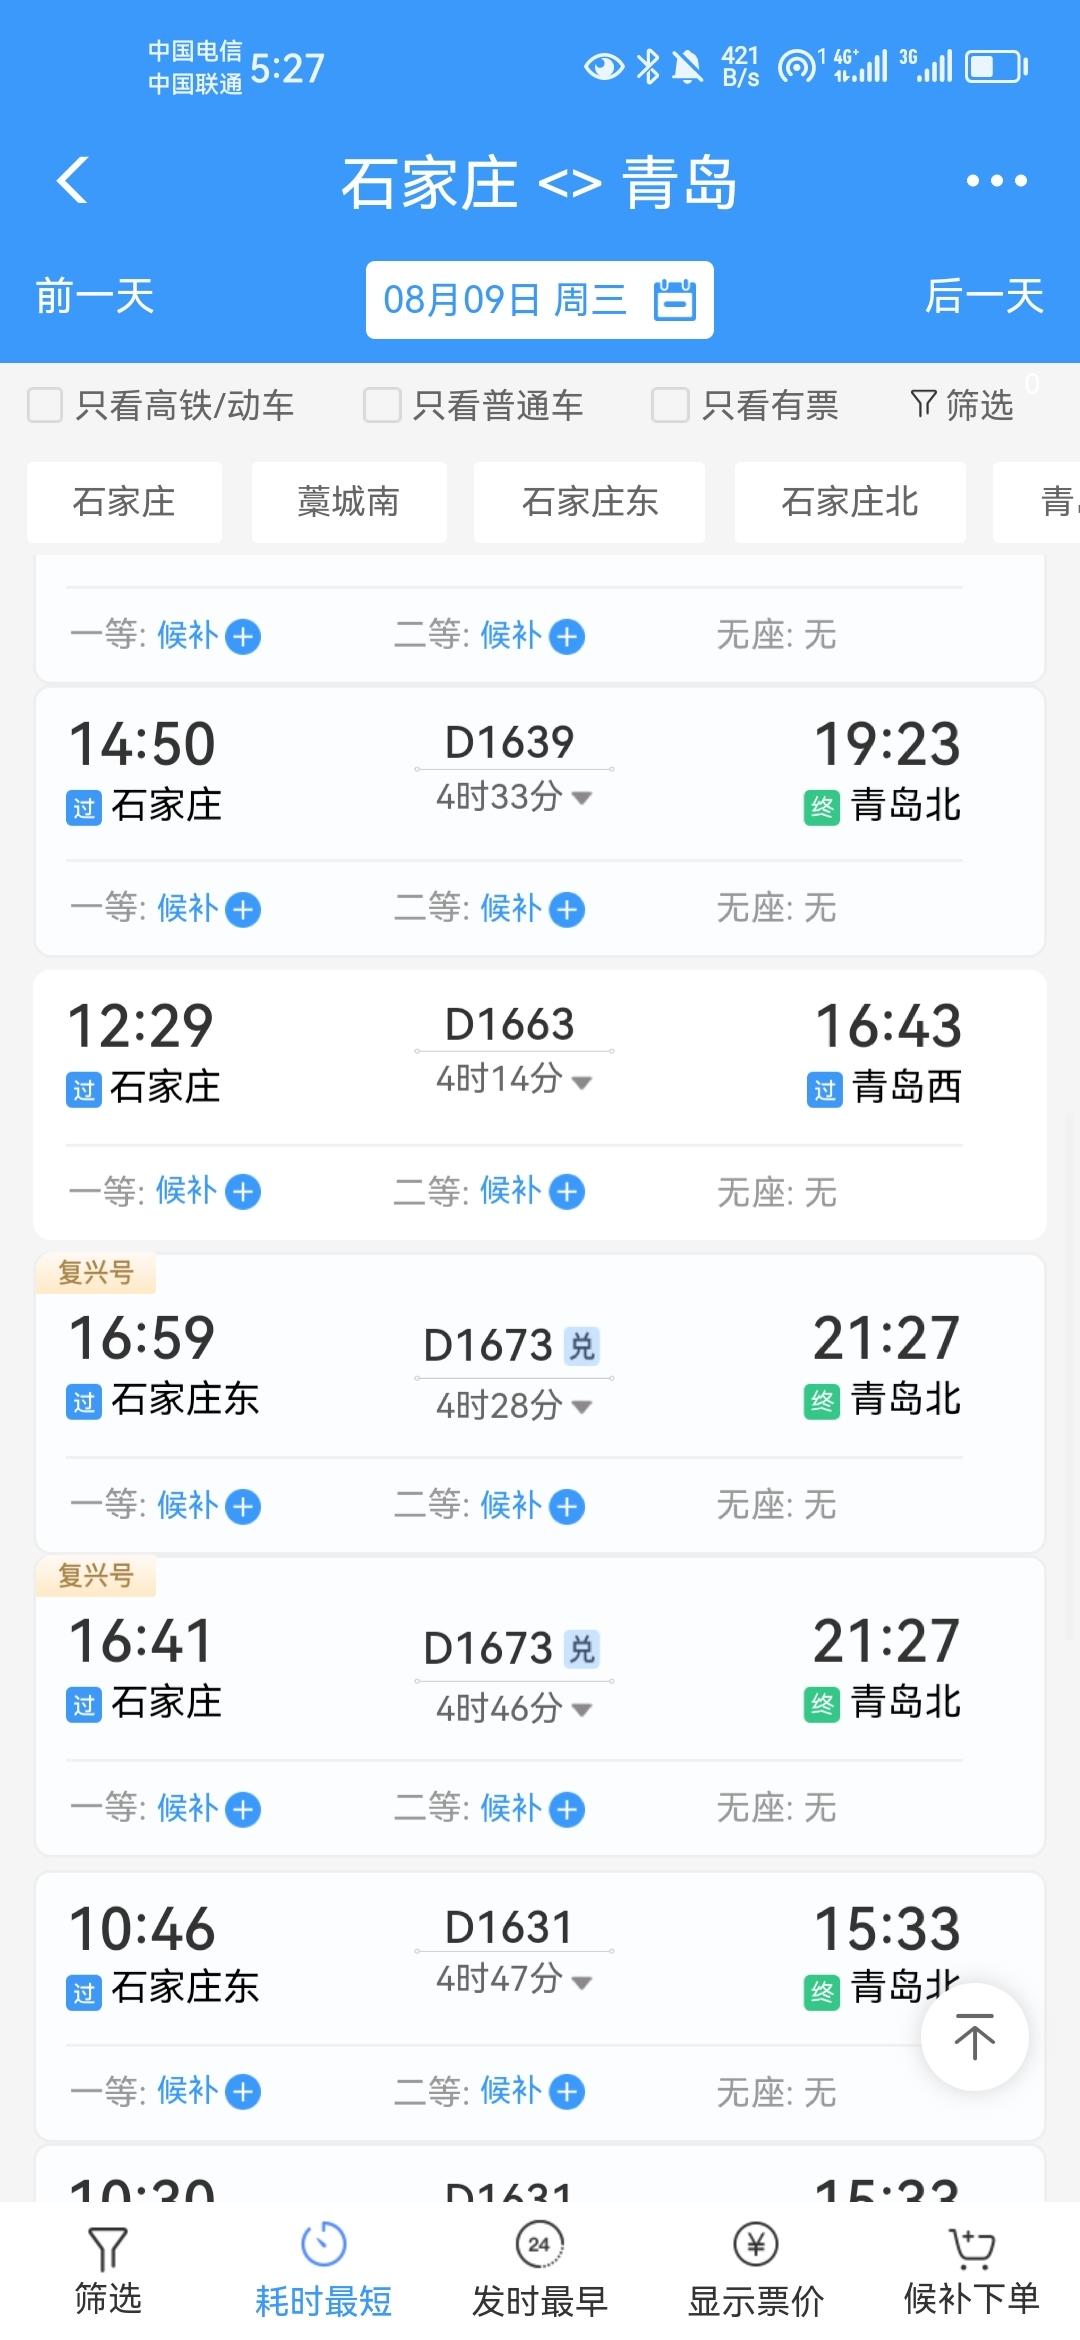Select the 石家庄东 station tab
The width and height of the screenshot is (1080, 2340).
coord(589,502)
